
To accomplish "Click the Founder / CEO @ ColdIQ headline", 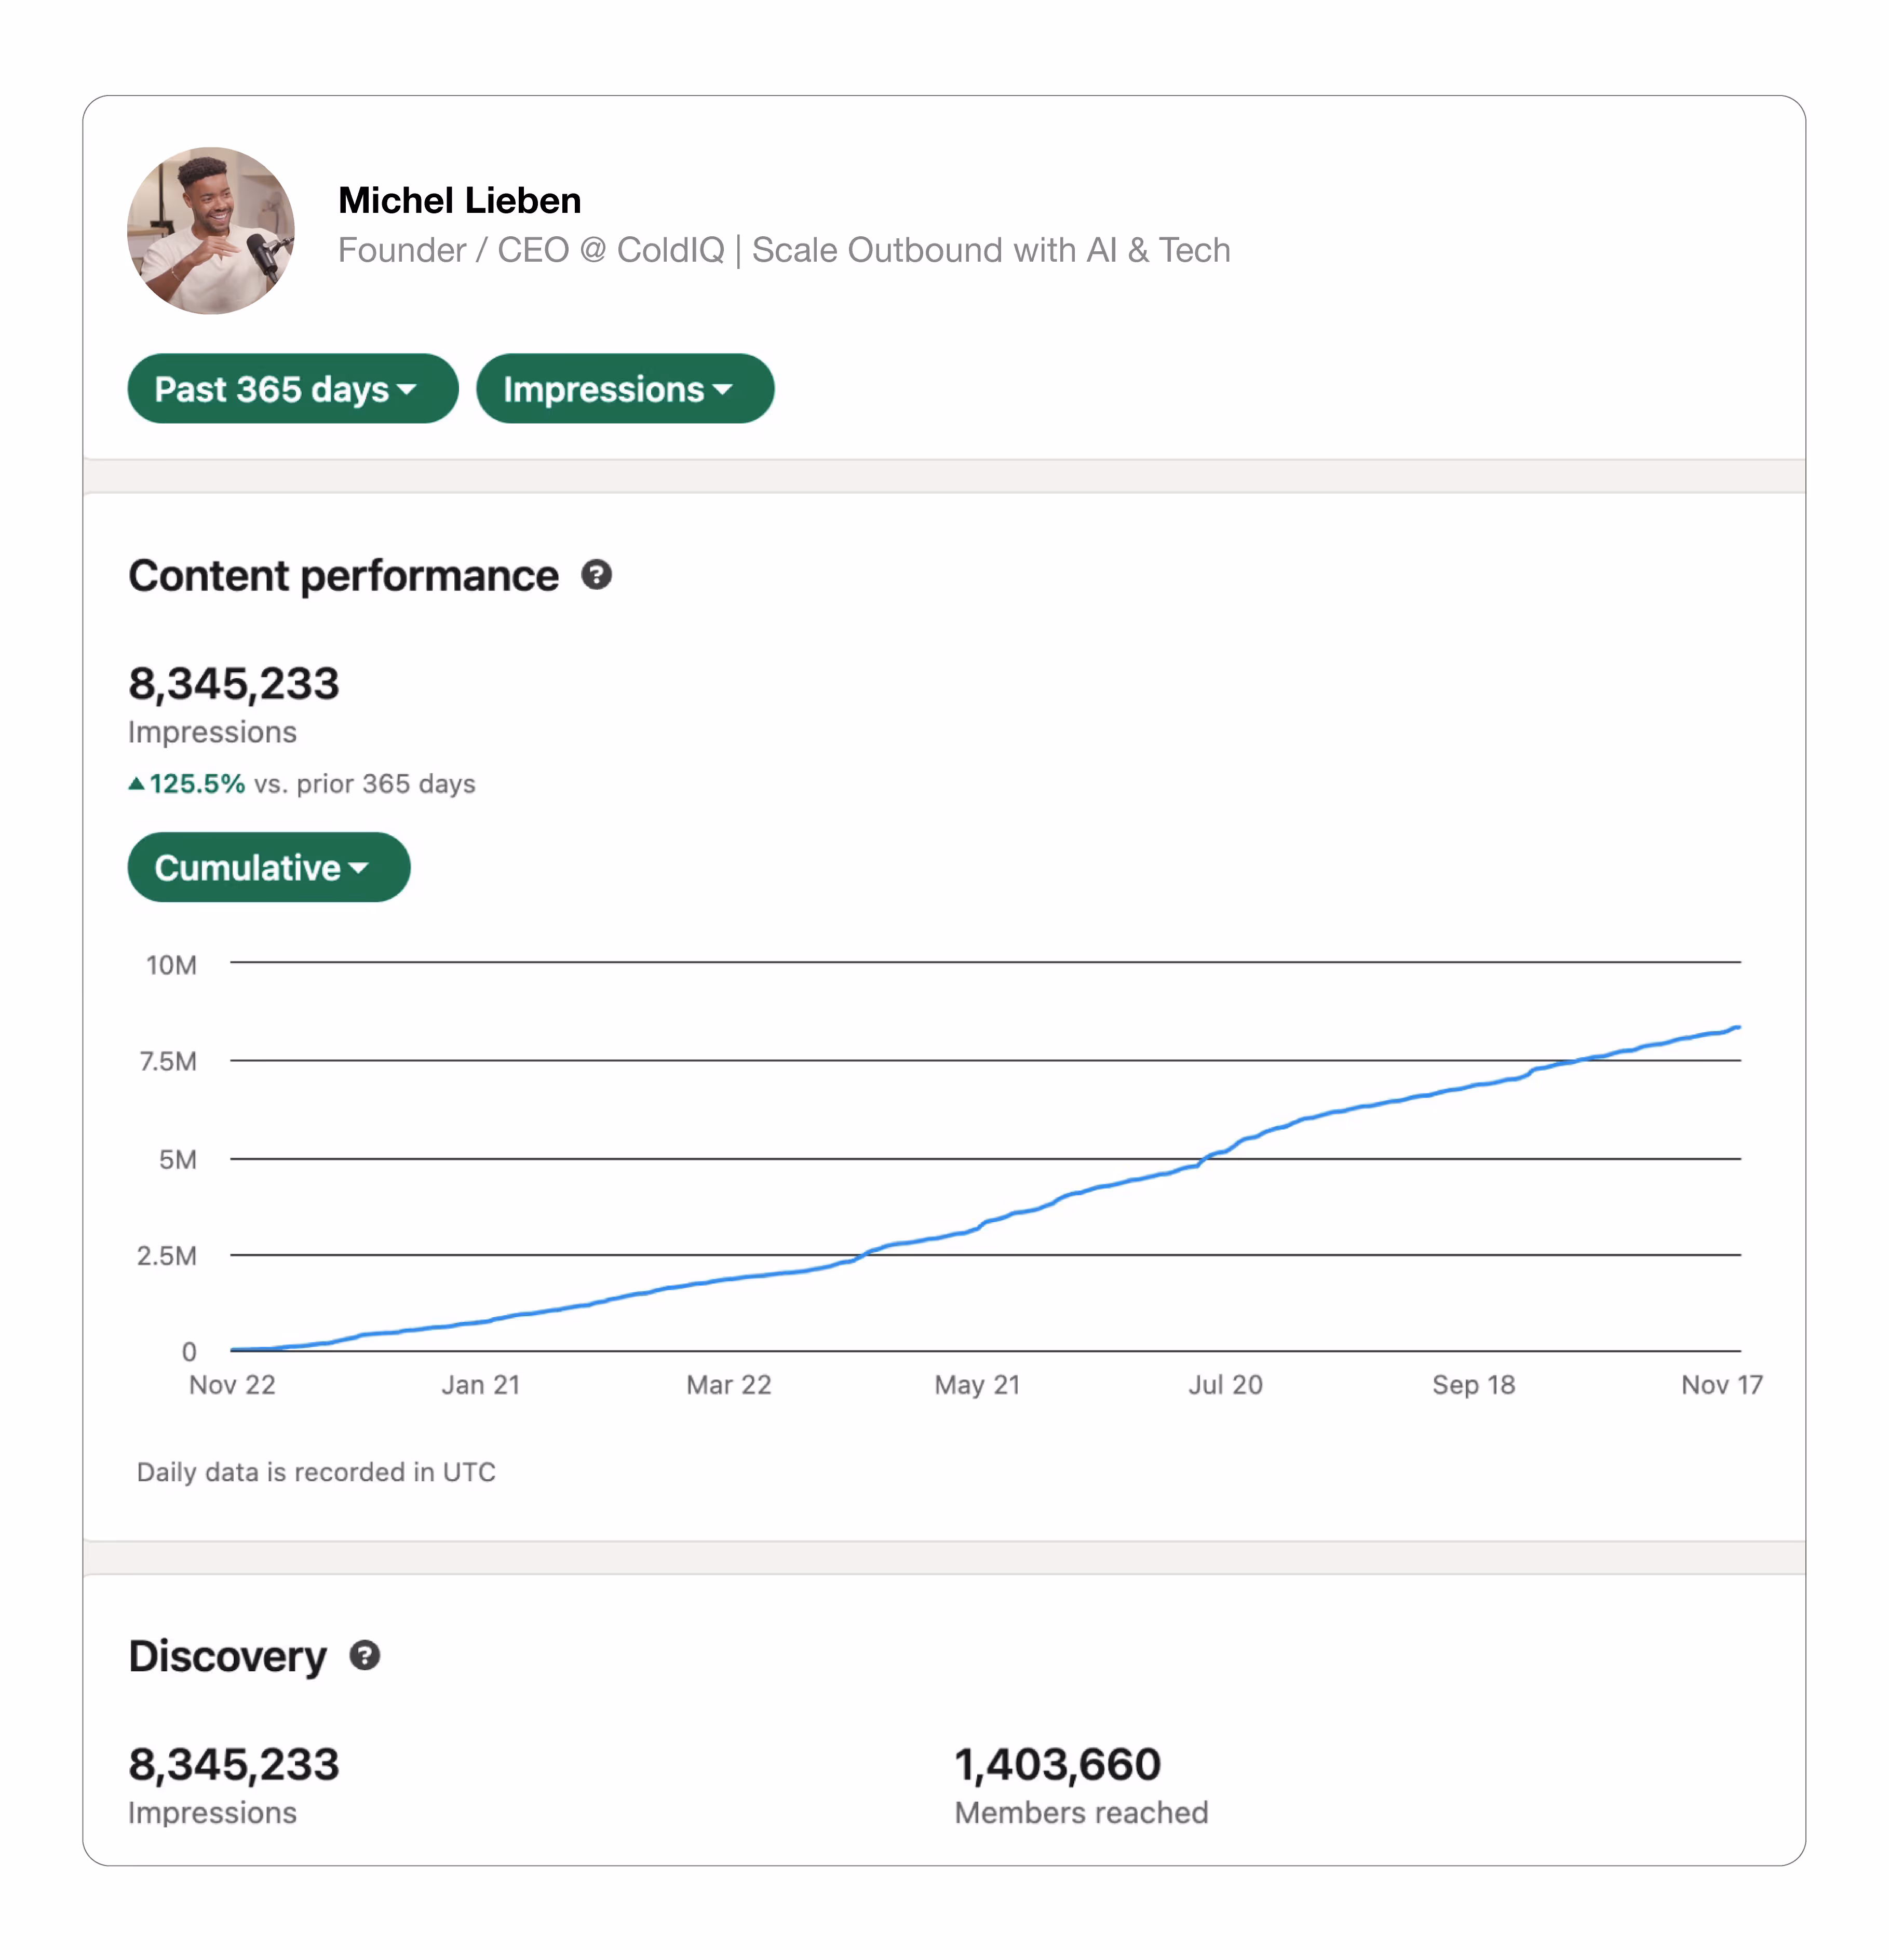I will (783, 250).
